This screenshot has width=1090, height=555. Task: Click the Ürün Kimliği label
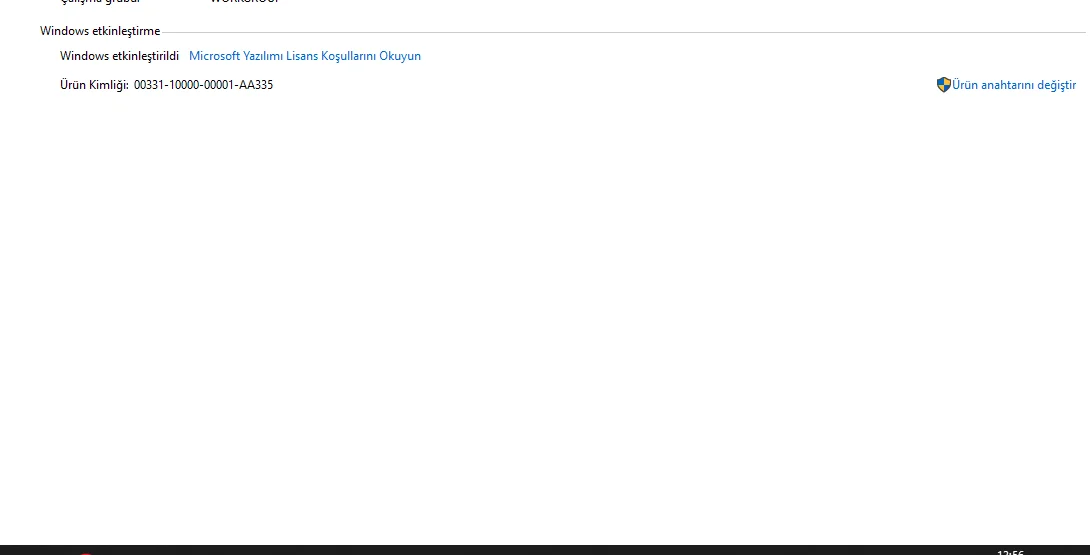point(94,85)
